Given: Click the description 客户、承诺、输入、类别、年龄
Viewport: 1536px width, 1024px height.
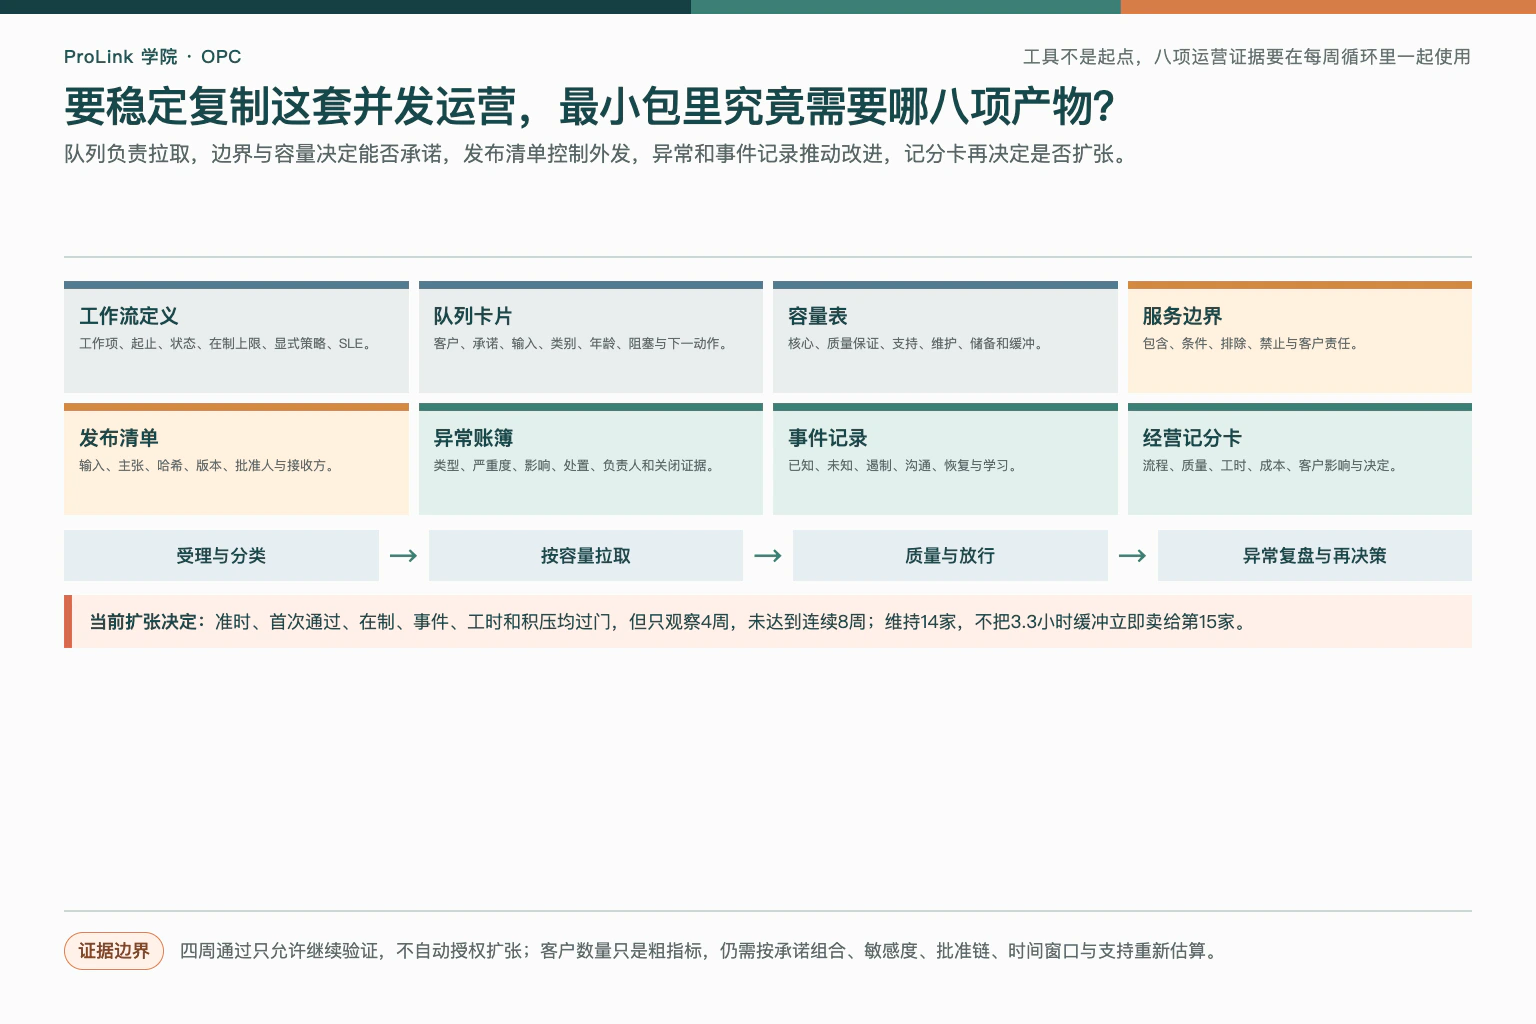Looking at the screenshot, I should click(x=583, y=344).
